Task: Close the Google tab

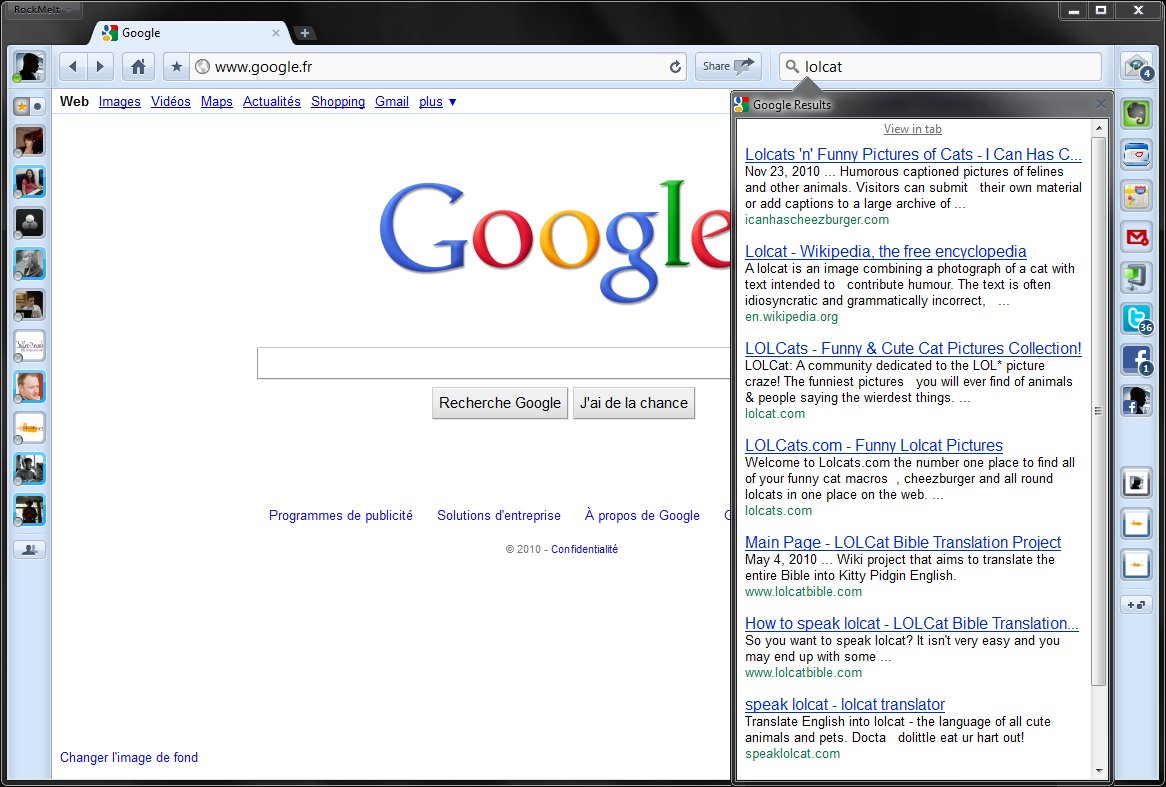Action: (276, 33)
